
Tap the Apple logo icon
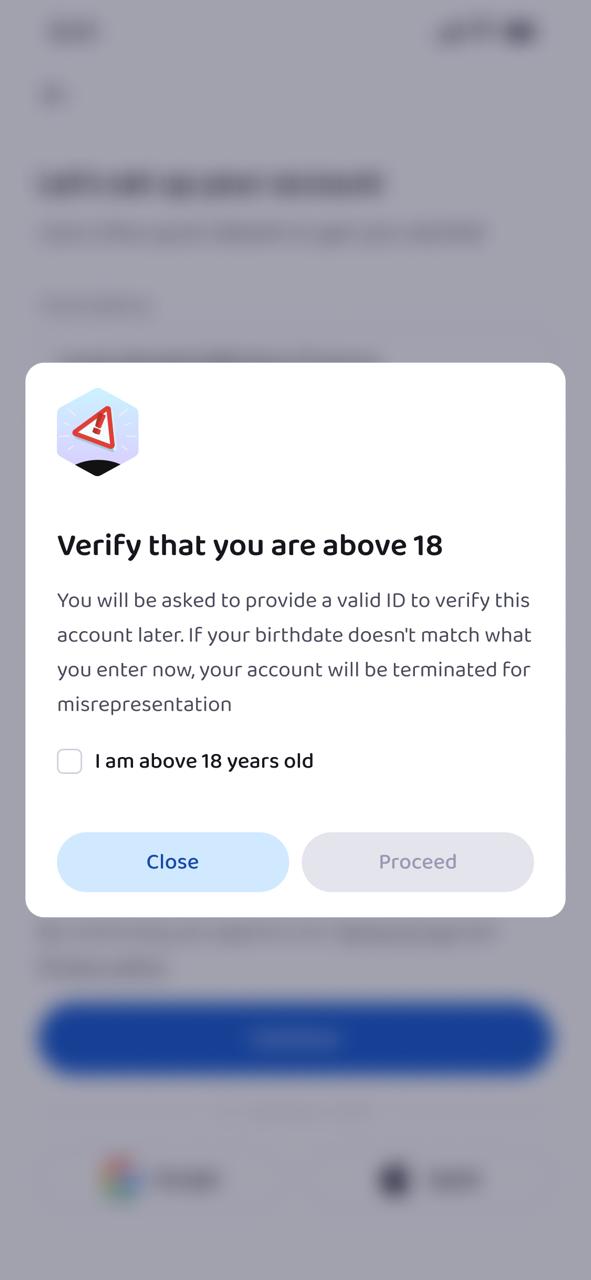point(394,1180)
